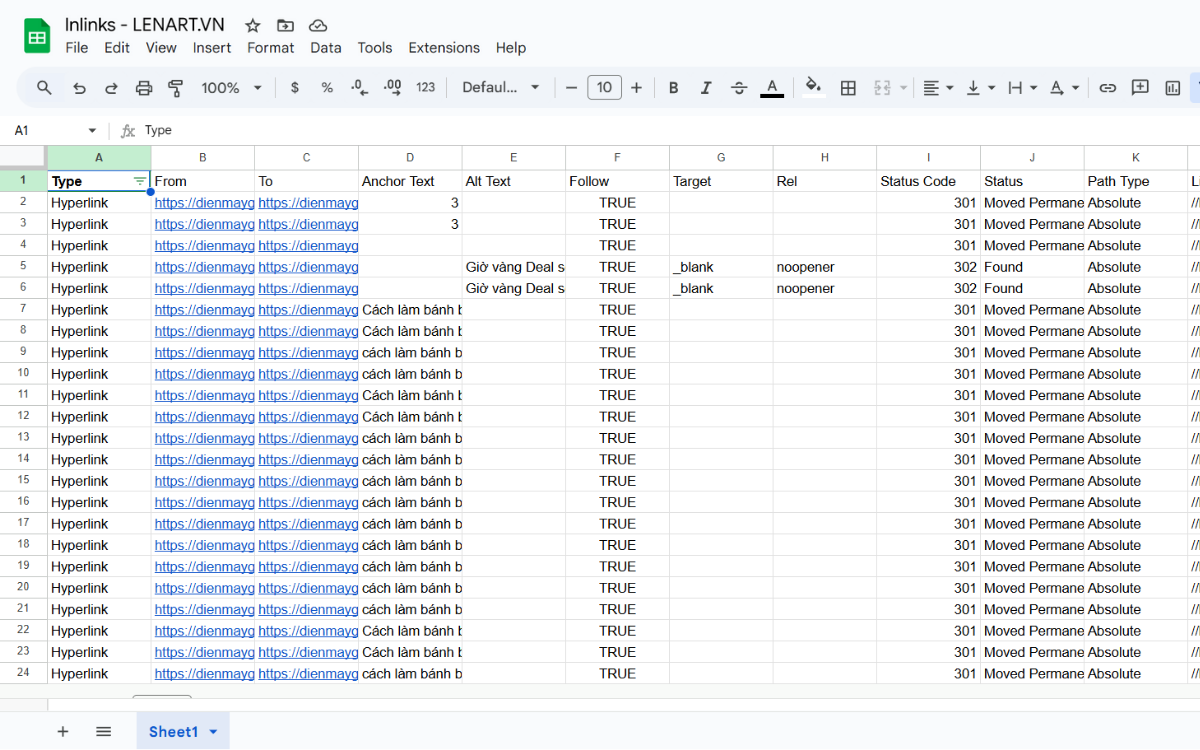The height and width of the screenshot is (750, 1200).
Task: Insert a link using the link icon
Action: (x=1107, y=88)
